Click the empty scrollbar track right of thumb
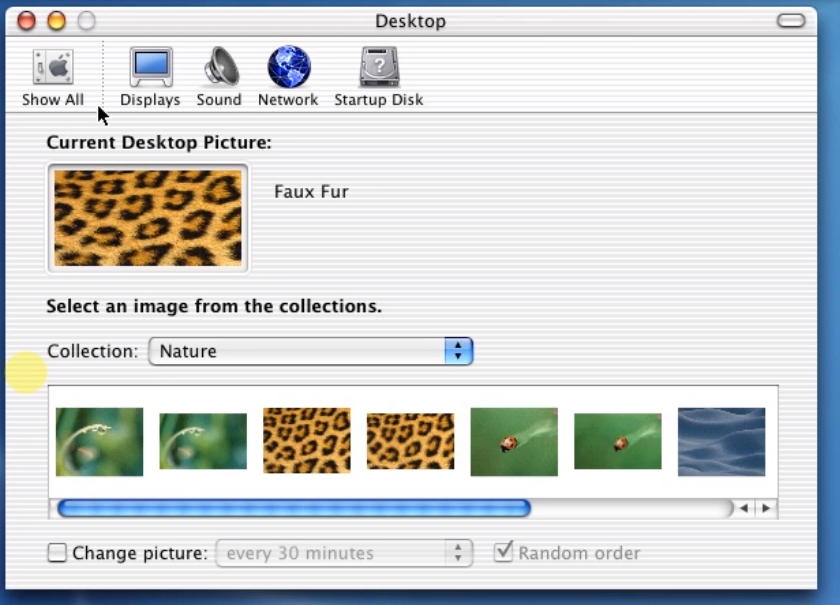 [631, 508]
